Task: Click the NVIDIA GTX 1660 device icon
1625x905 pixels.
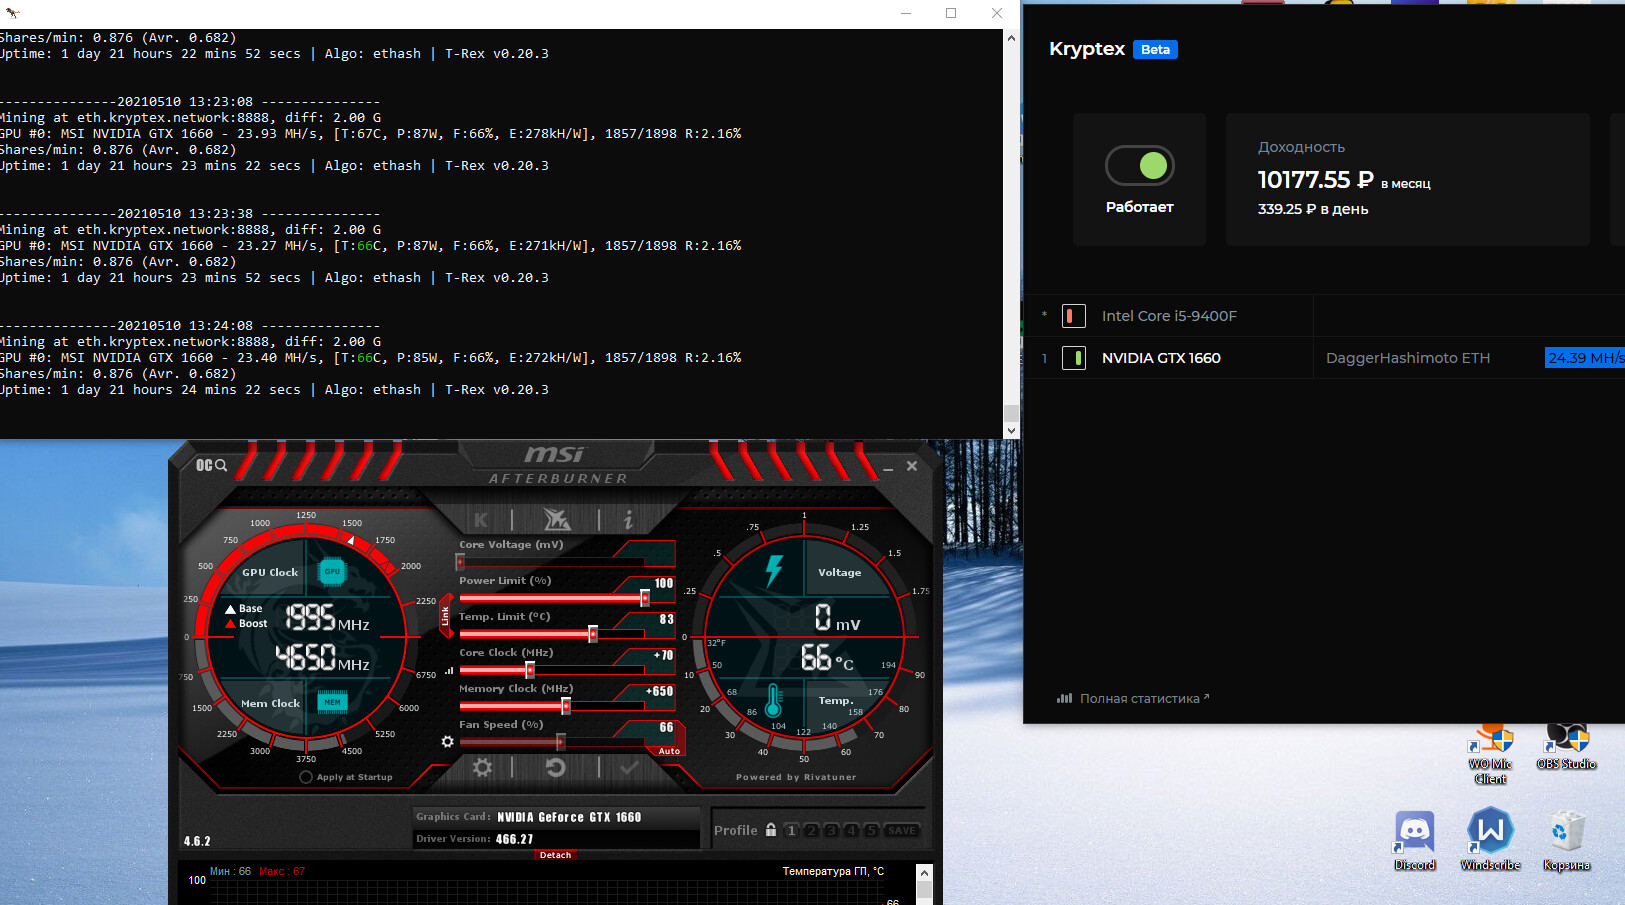Action: [x=1073, y=358]
